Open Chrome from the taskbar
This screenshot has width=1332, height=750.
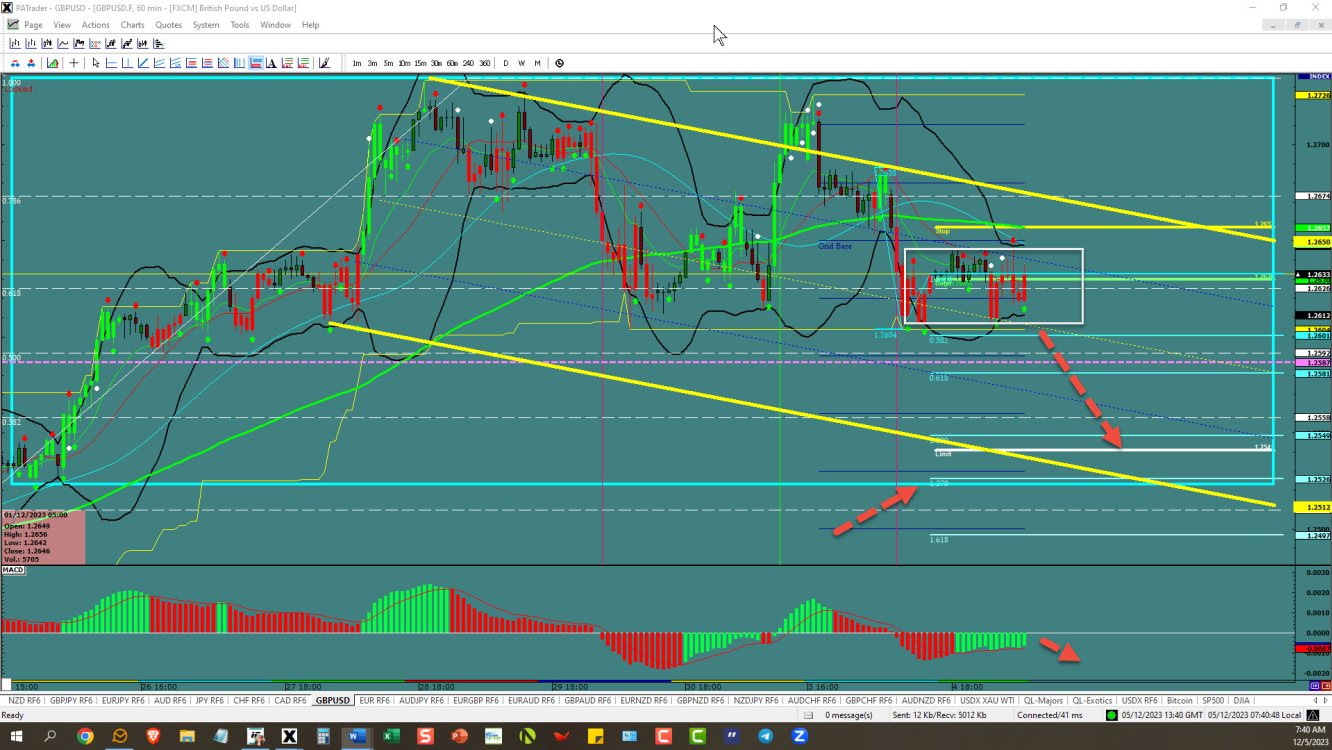tap(85, 737)
